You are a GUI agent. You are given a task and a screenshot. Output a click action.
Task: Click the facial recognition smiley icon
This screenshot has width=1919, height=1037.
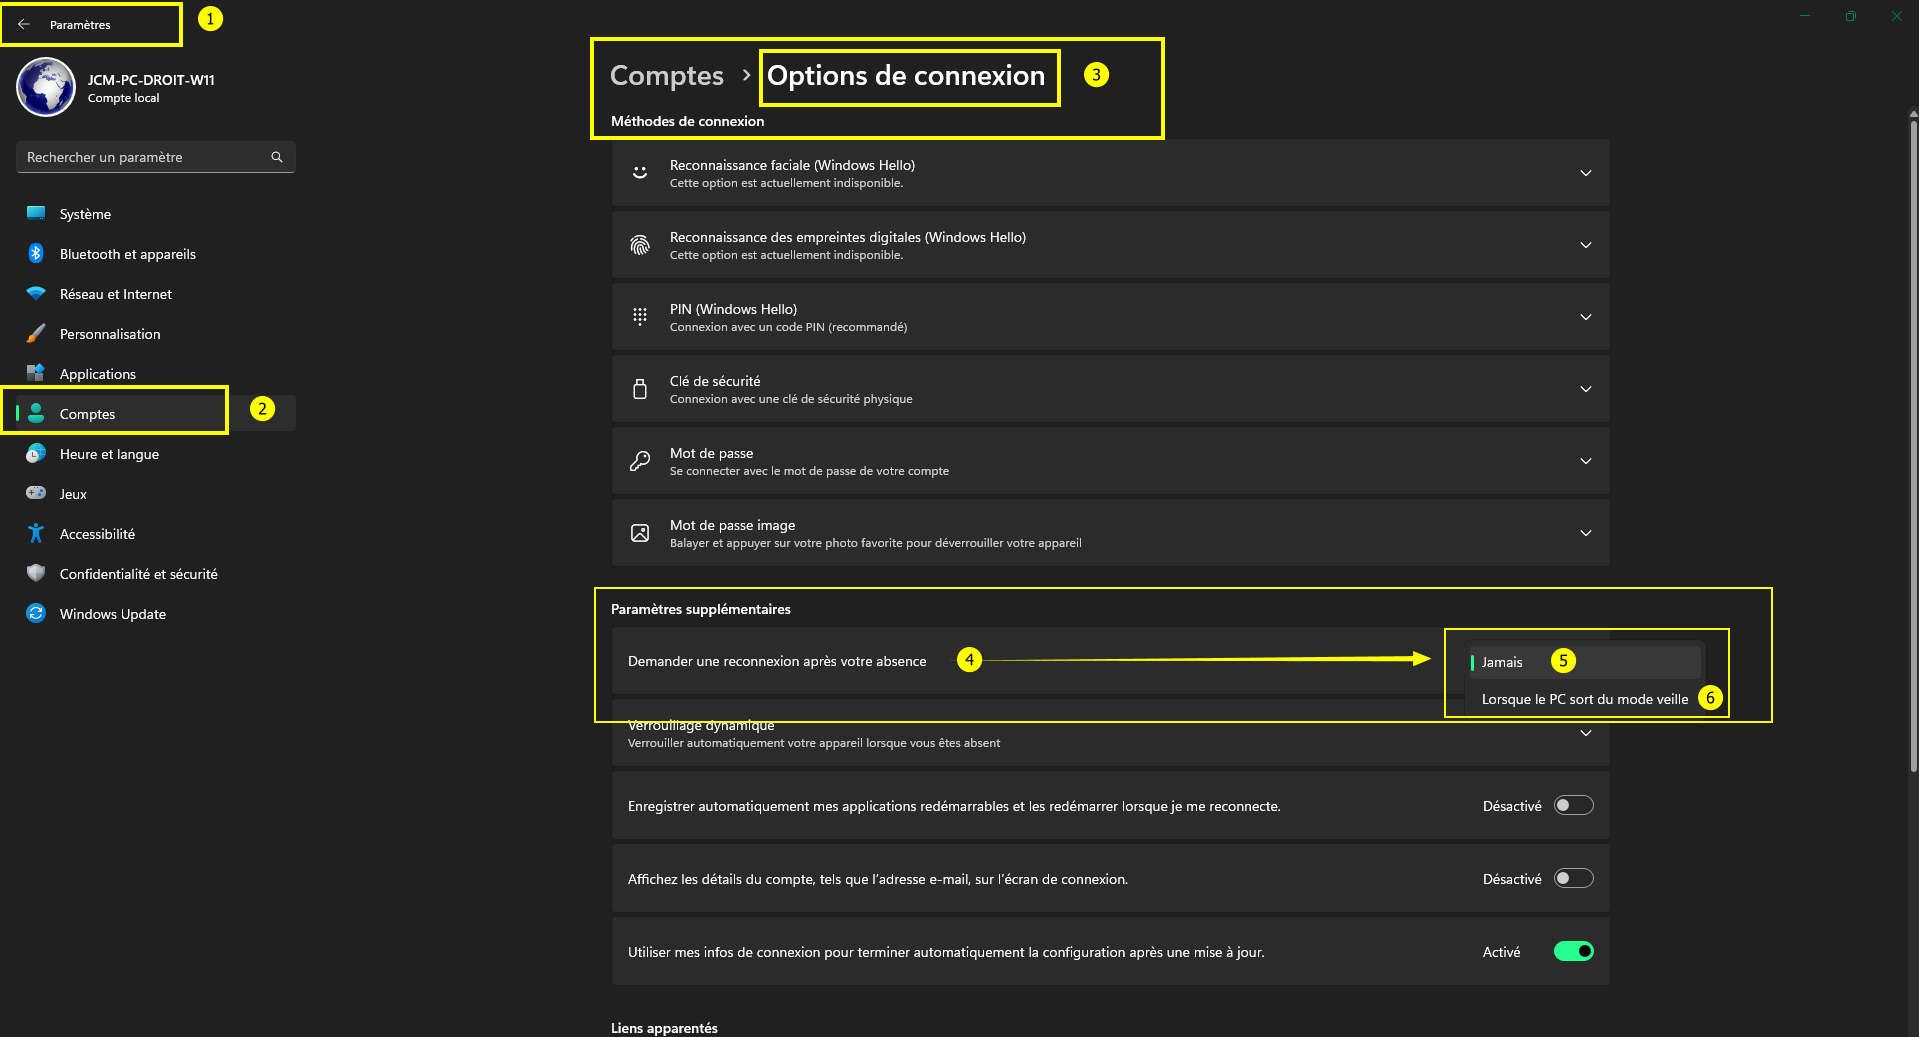click(x=640, y=173)
